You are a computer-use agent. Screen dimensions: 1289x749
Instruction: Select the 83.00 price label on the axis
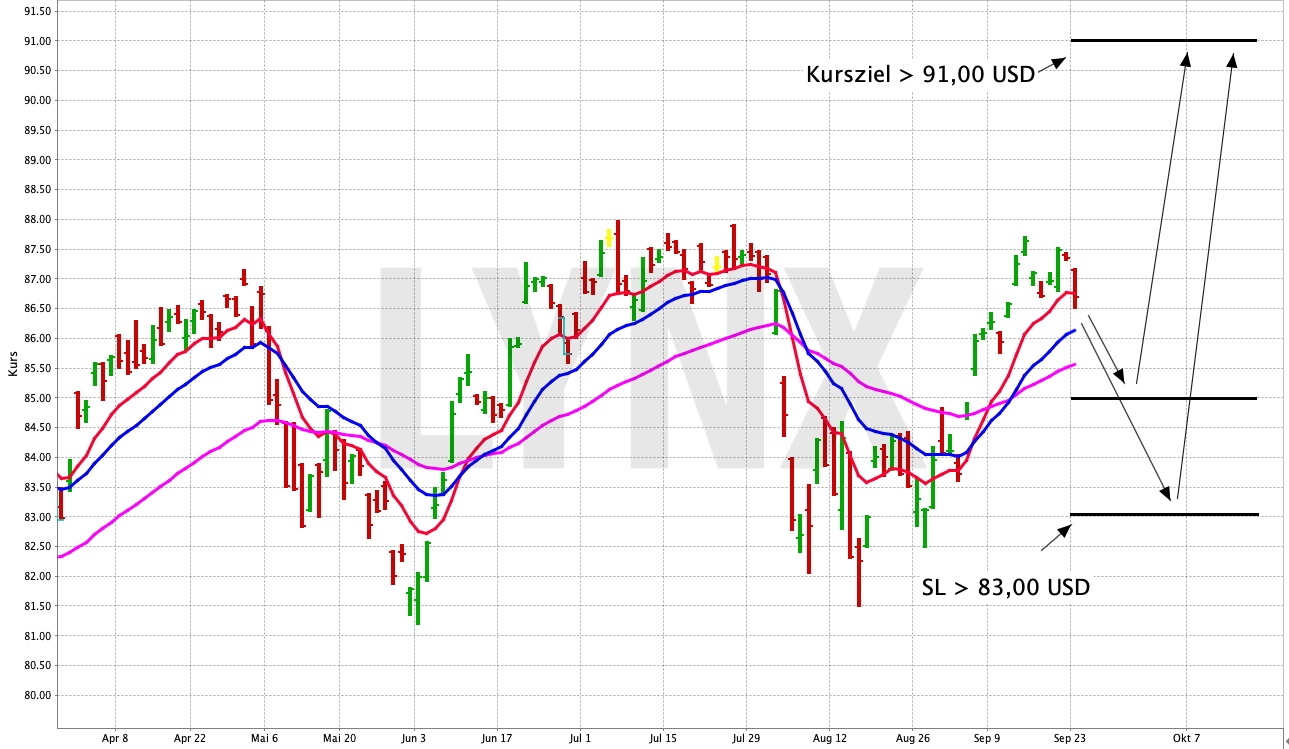pyautogui.click(x=39, y=517)
